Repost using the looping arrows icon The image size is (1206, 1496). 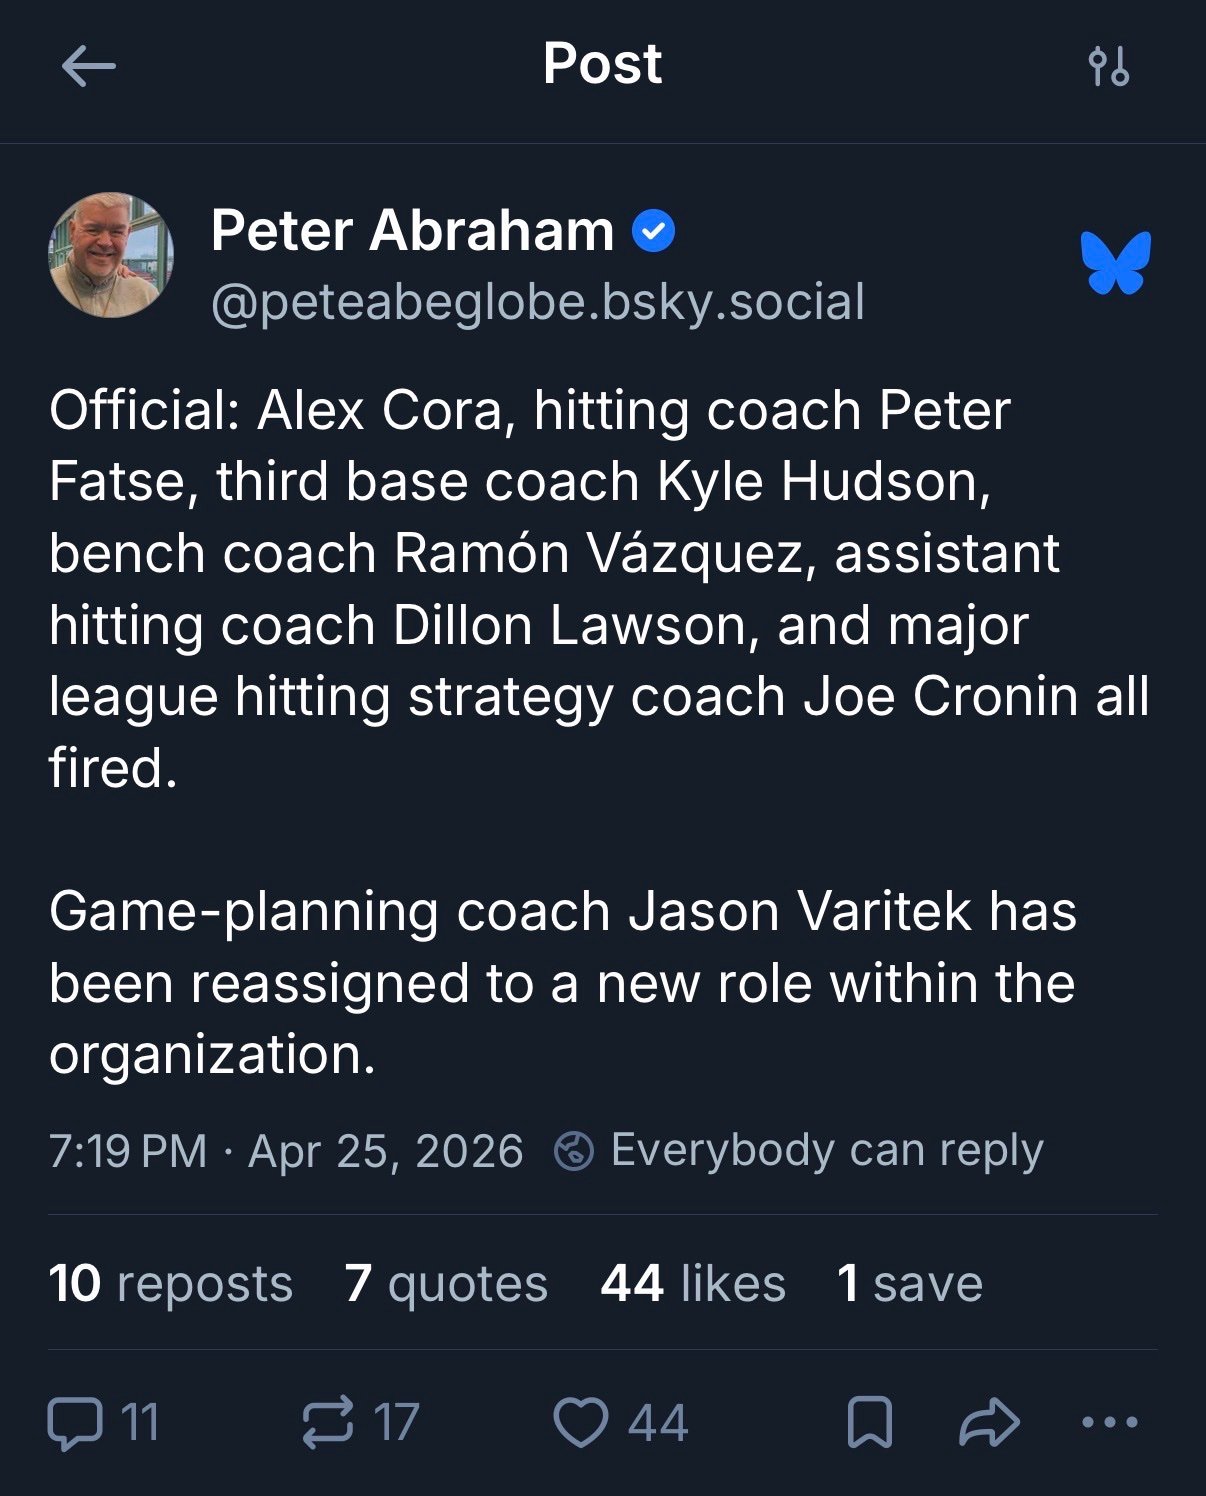tap(328, 1423)
